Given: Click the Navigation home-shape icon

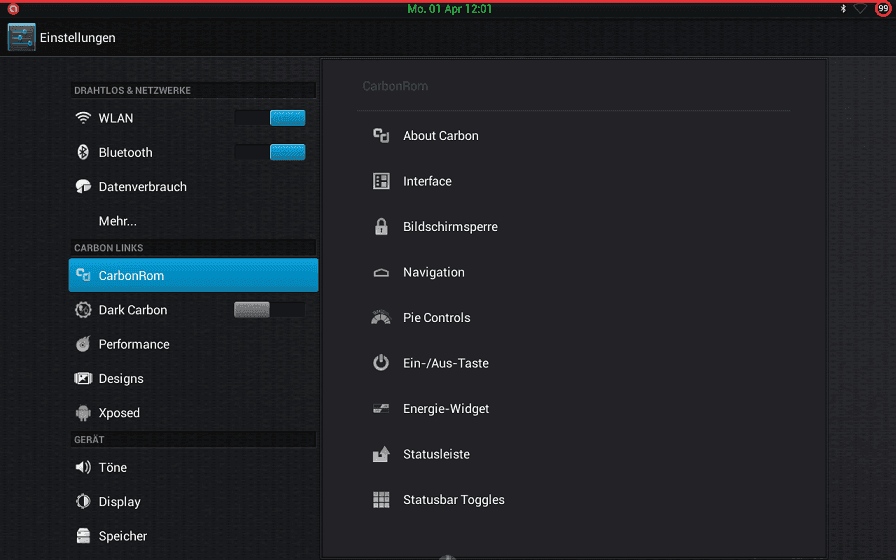Looking at the screenshot, I should [381, 273].
